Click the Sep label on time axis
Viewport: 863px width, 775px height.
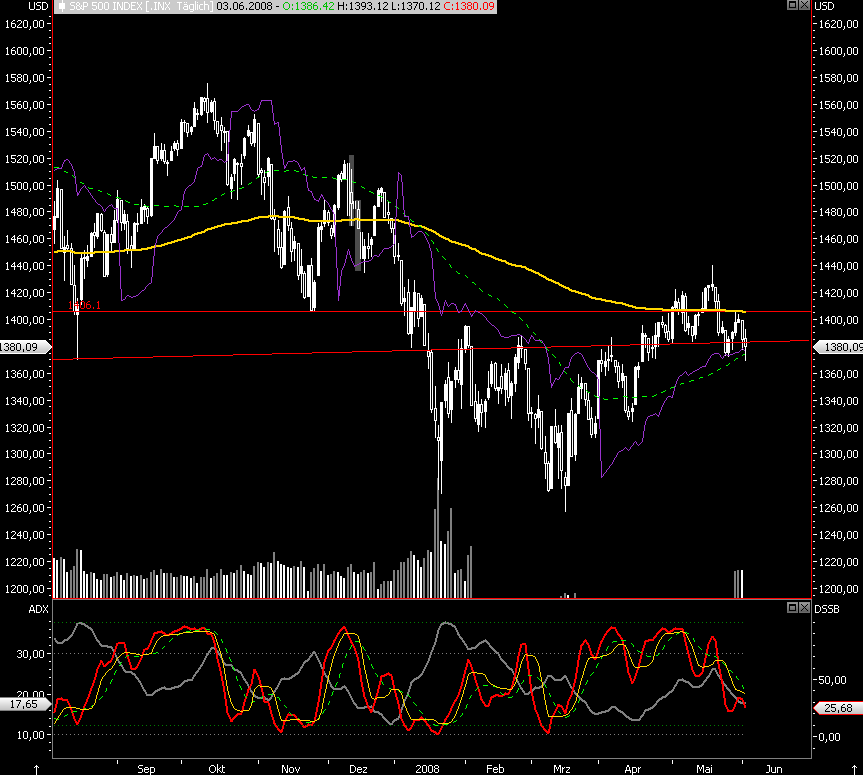tap(146, 769)
